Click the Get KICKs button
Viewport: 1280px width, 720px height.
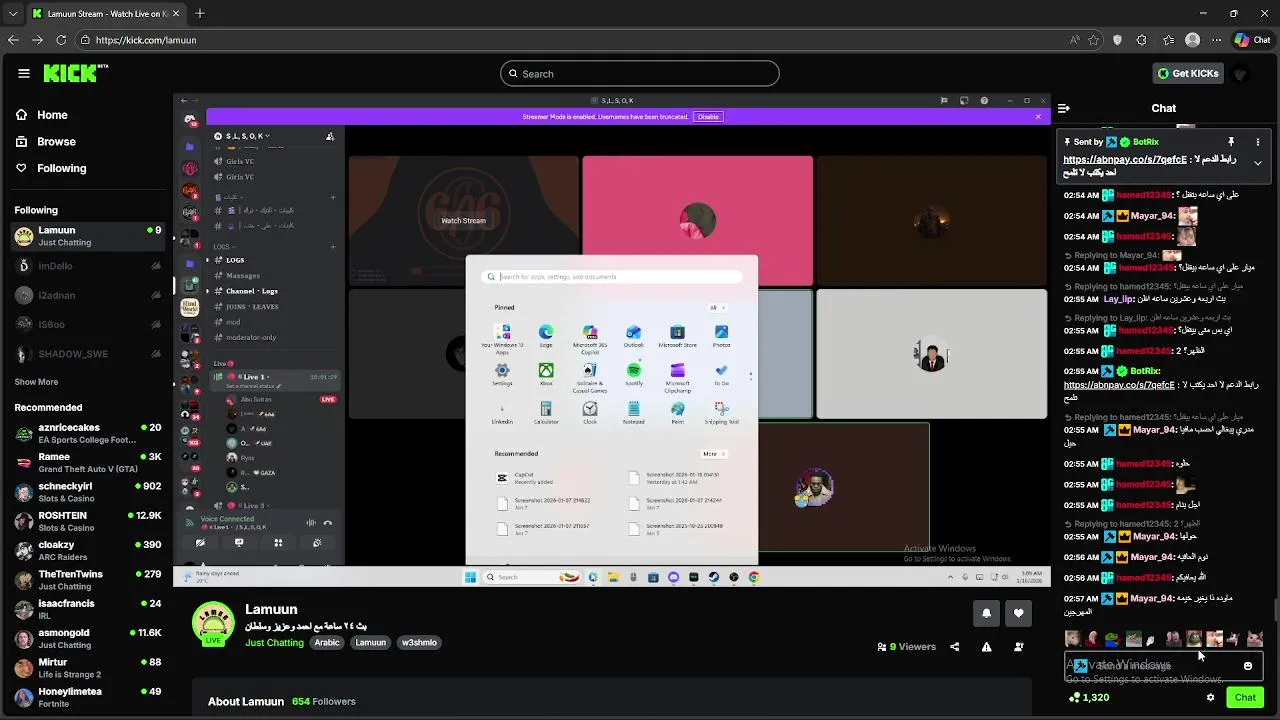click(x=1188, y=74)
